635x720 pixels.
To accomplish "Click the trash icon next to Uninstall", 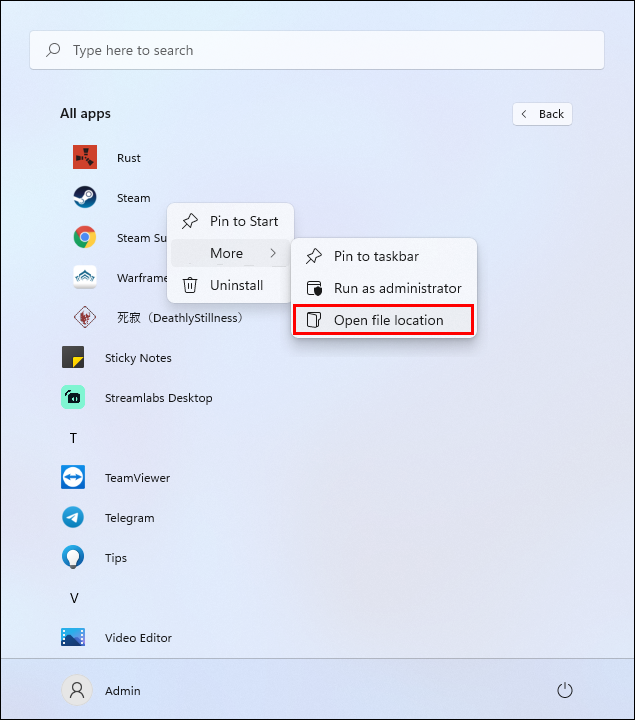I will point(190,285).
